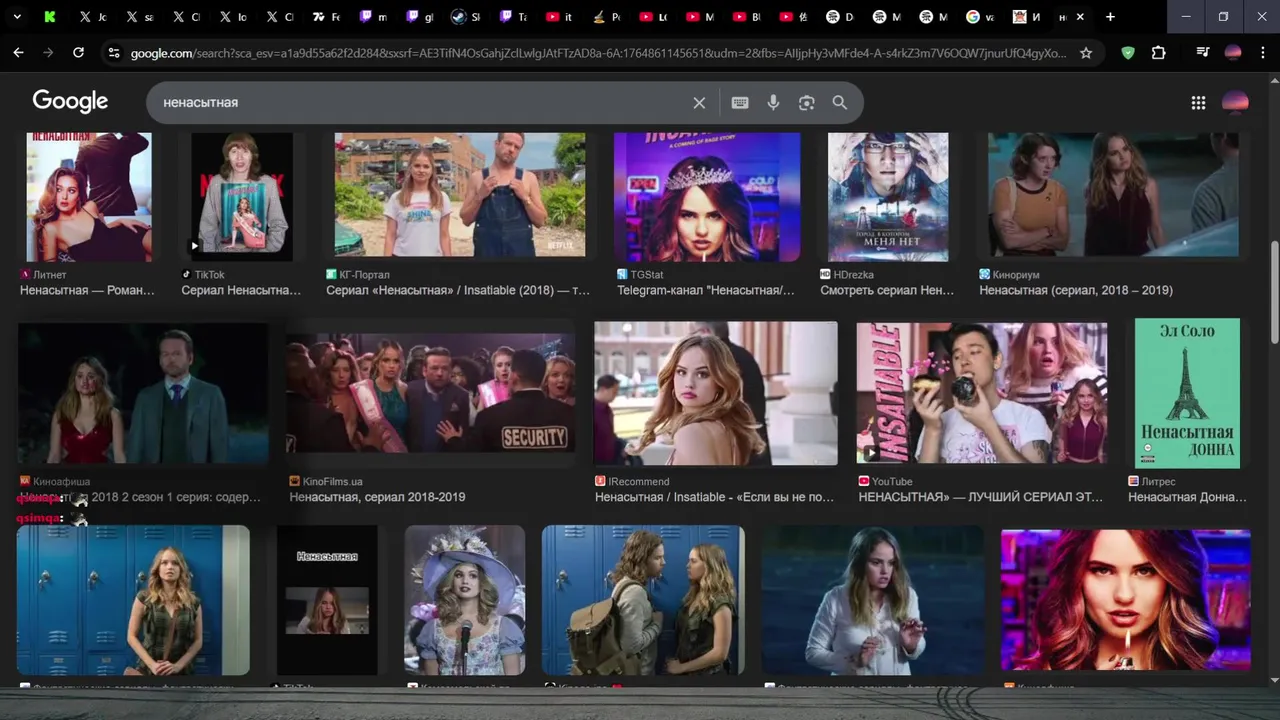Open the Google account avatar

pyautogui.click(x=1235, y=102)
